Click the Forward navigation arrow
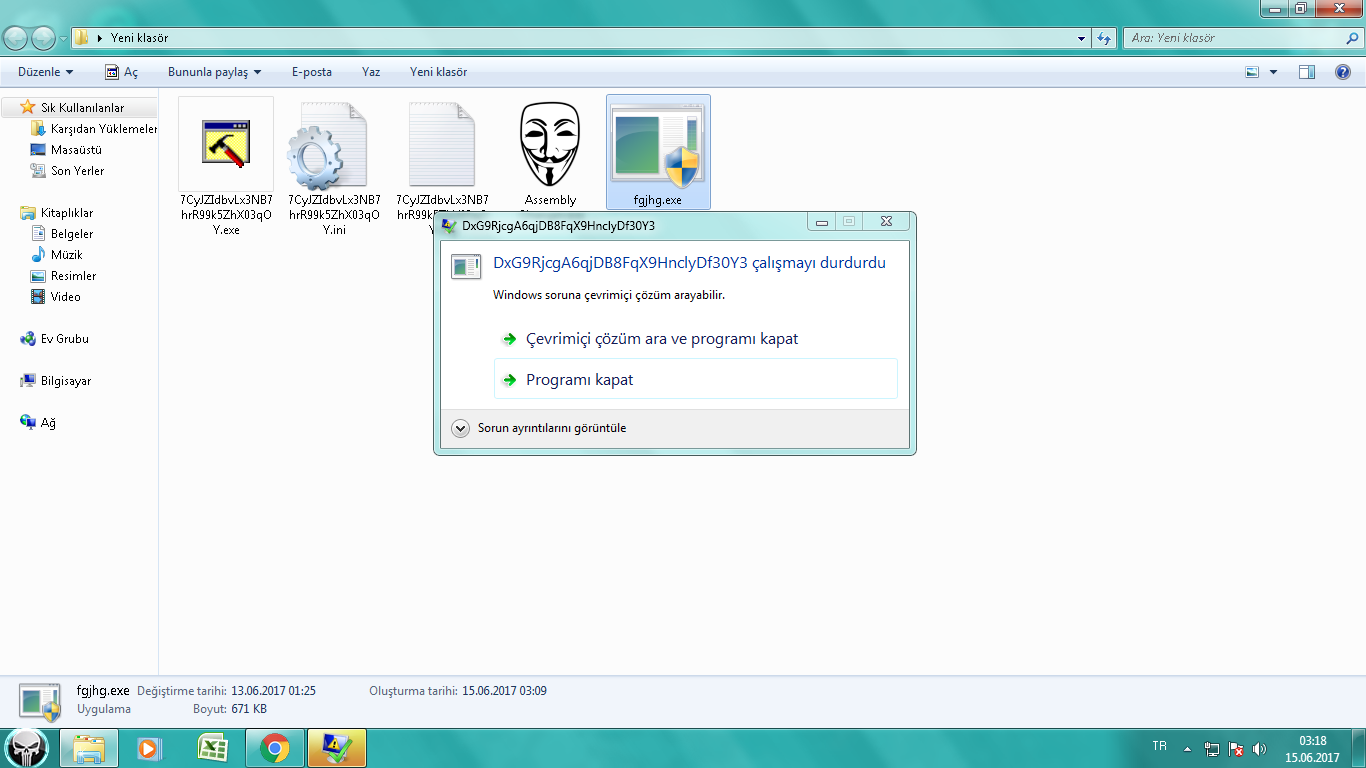Image resolution: width=1366 pixels, height=768 pixels. [44, 38]
